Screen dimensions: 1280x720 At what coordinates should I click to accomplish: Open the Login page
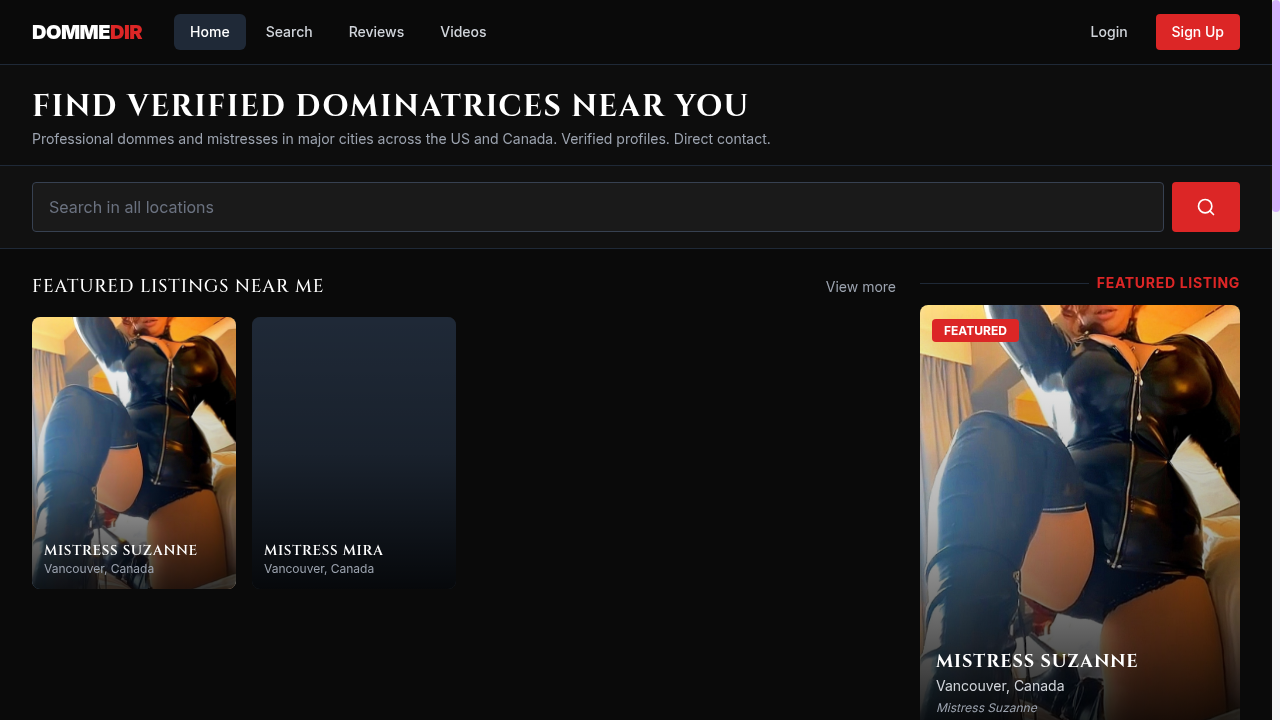point(1108,31)
